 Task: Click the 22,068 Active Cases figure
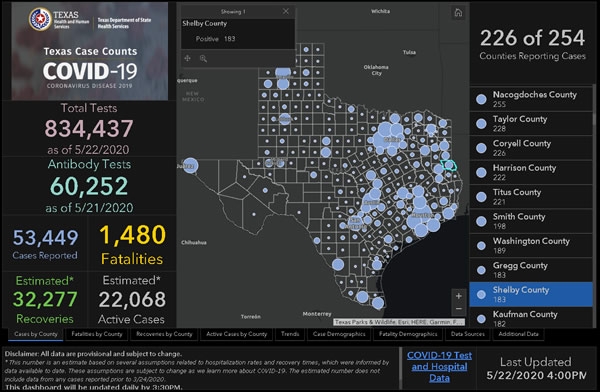(132, 299)
